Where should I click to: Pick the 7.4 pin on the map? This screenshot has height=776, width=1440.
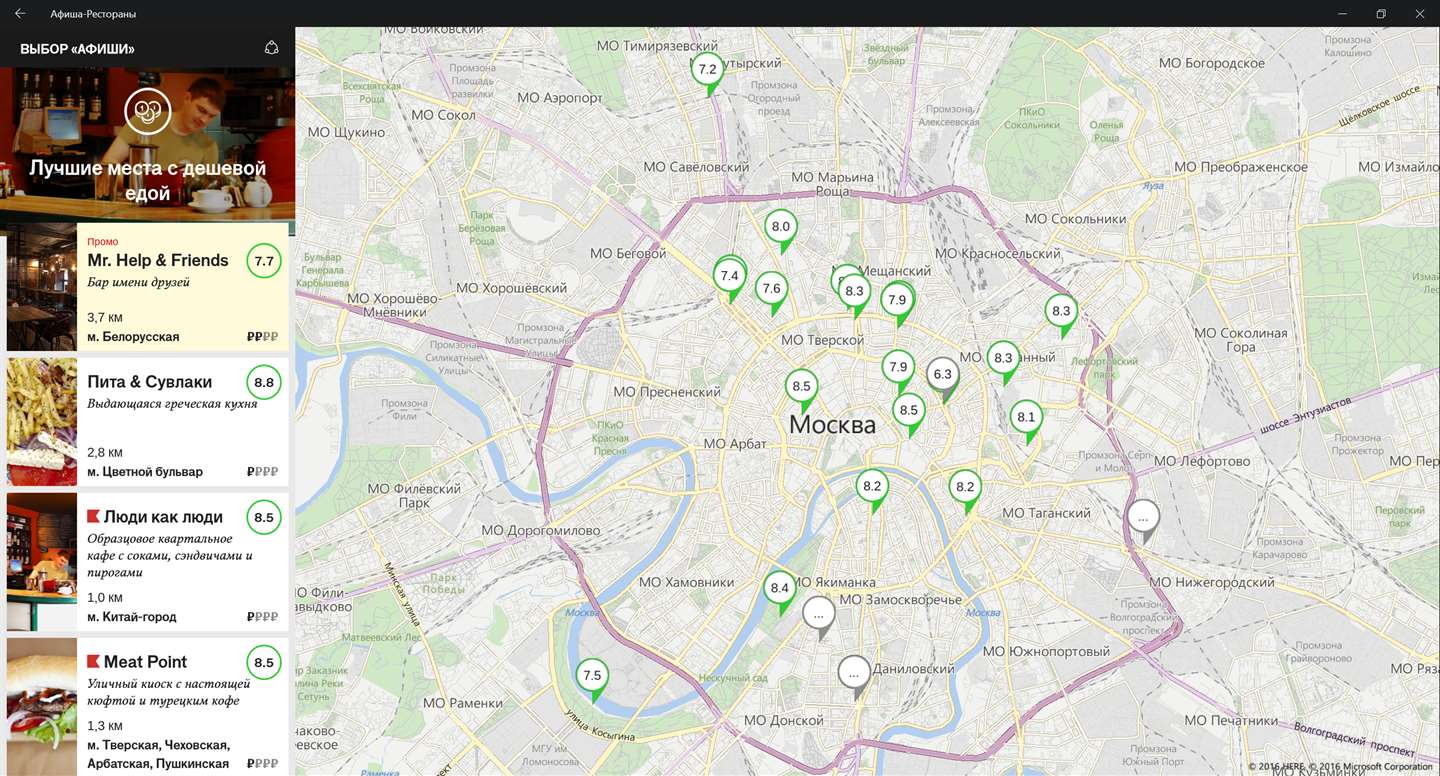click(x=730, y=279)
